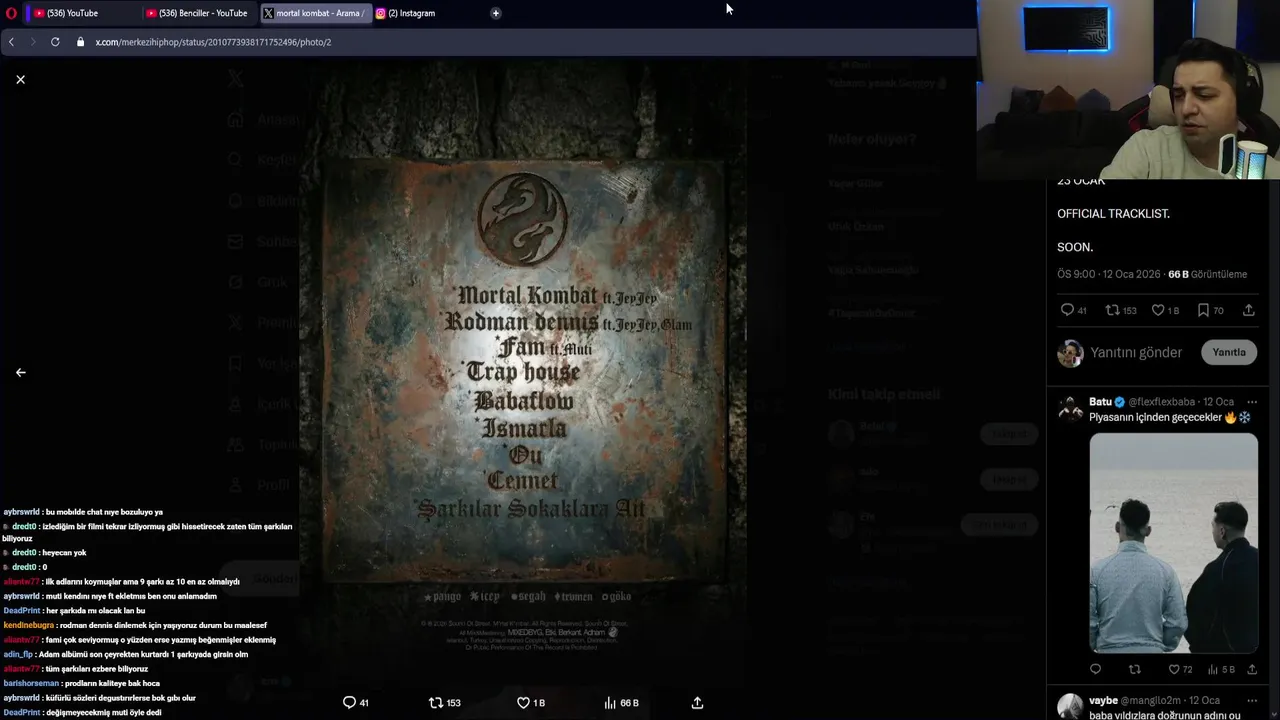Click the browser forward arrow
This screenshot has width=1280, height=720.
33,42
